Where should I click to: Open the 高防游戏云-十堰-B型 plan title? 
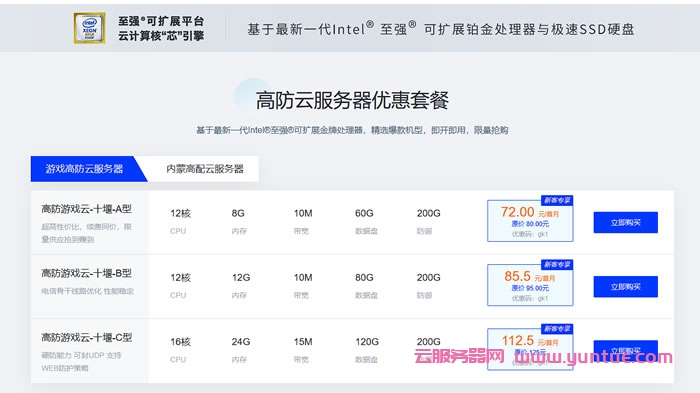[87, 273]
